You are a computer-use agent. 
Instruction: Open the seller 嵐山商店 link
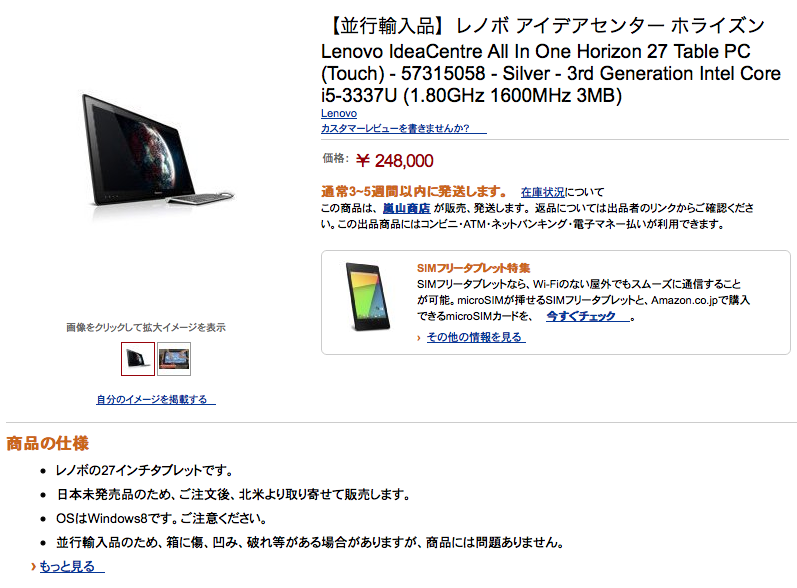coord(406,208)
